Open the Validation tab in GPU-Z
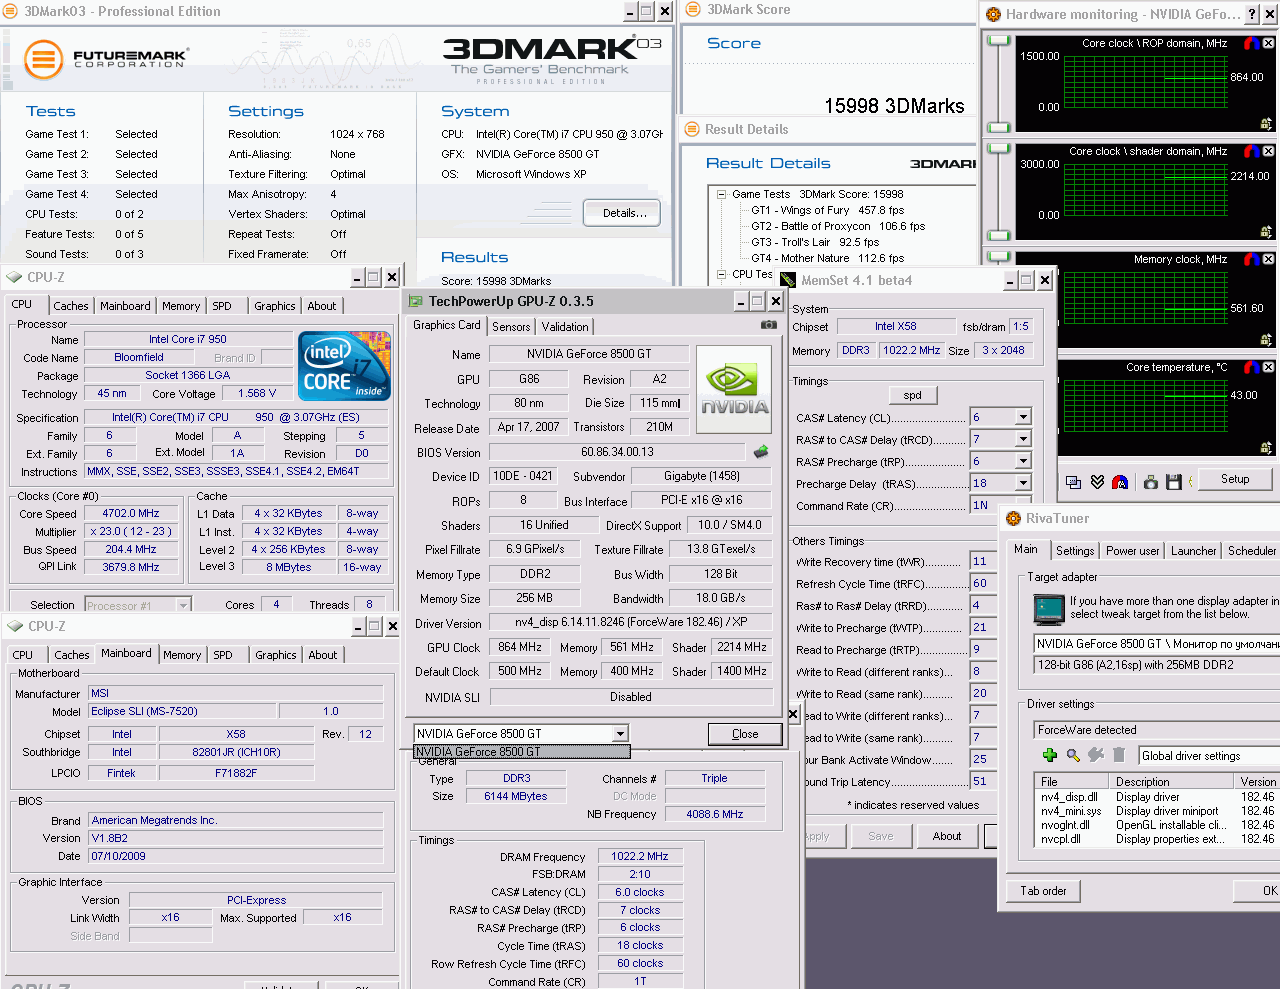 [565, 327]
